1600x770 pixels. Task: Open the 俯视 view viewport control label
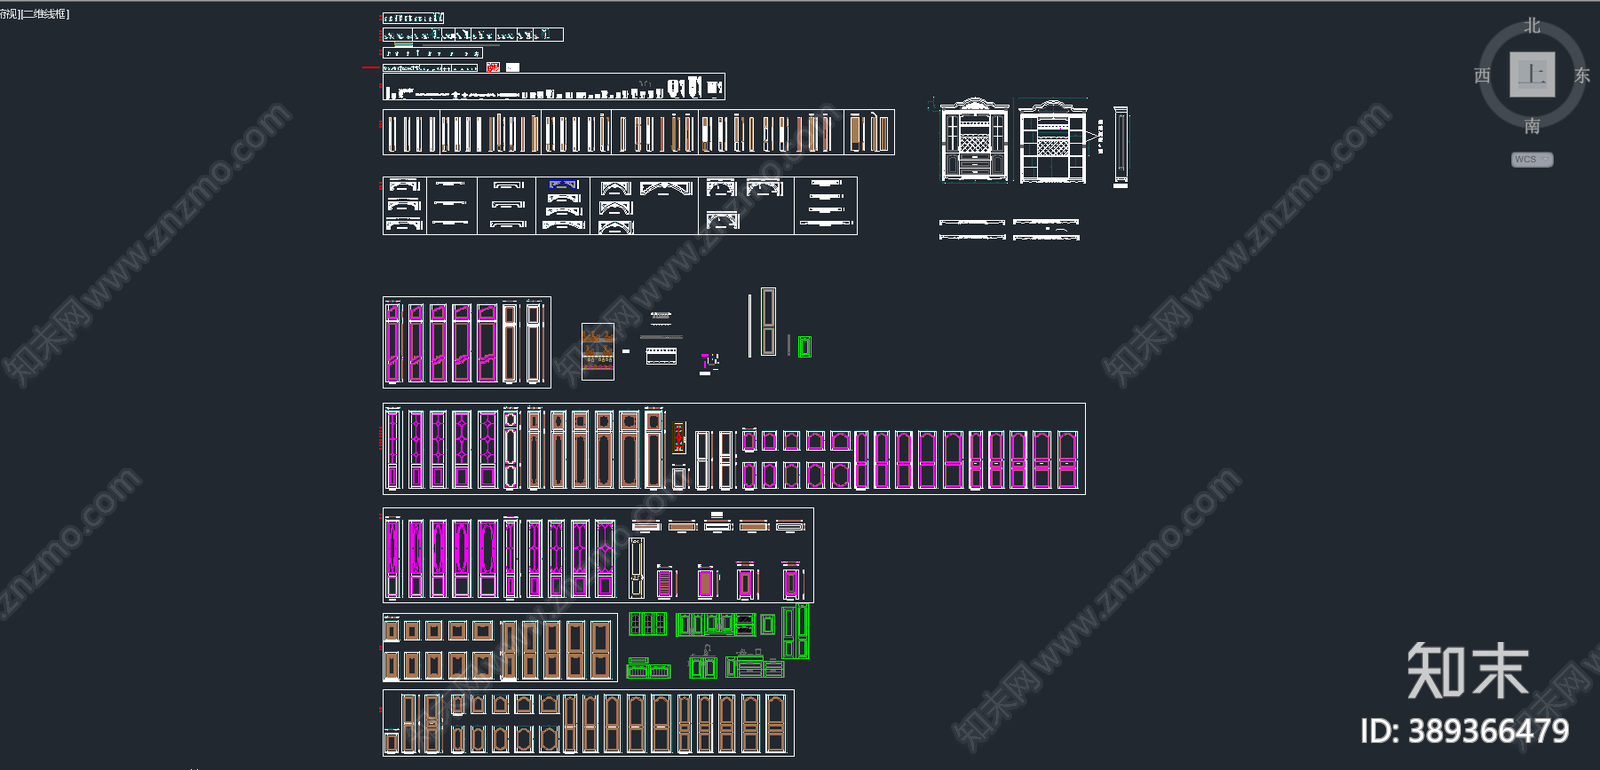(x=9, y=14)
